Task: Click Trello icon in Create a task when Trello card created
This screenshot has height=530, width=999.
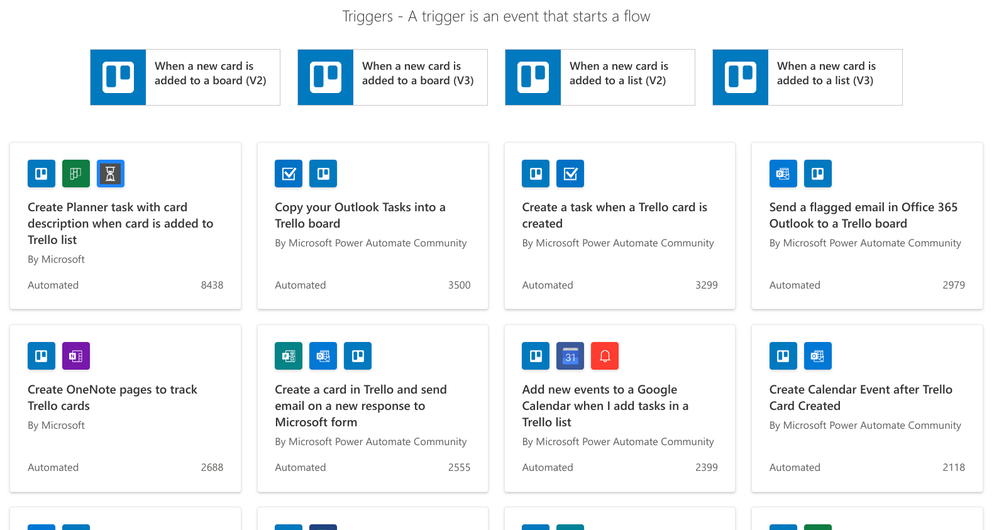Action: pos(536,173)
